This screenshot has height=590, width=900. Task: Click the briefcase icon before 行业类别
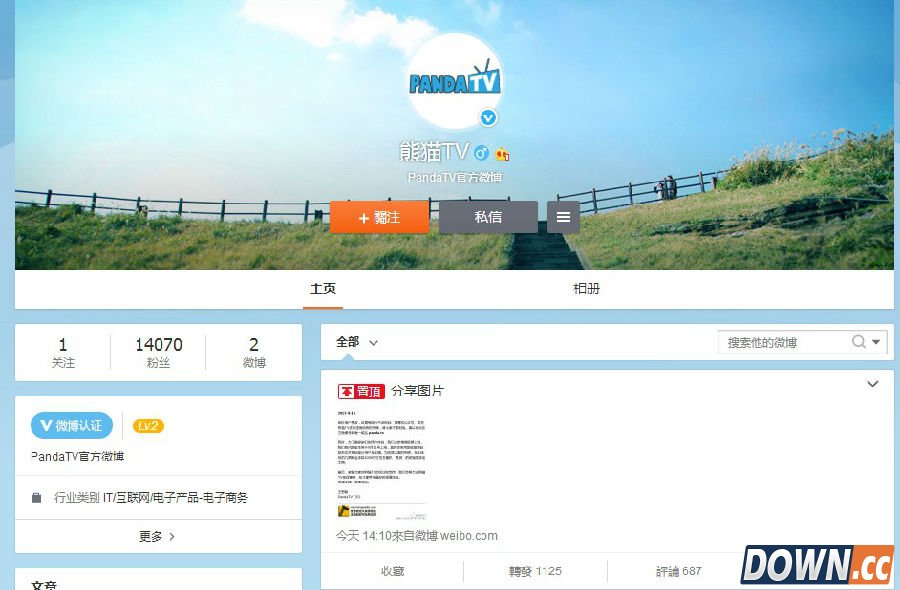(x=37, y=497)
